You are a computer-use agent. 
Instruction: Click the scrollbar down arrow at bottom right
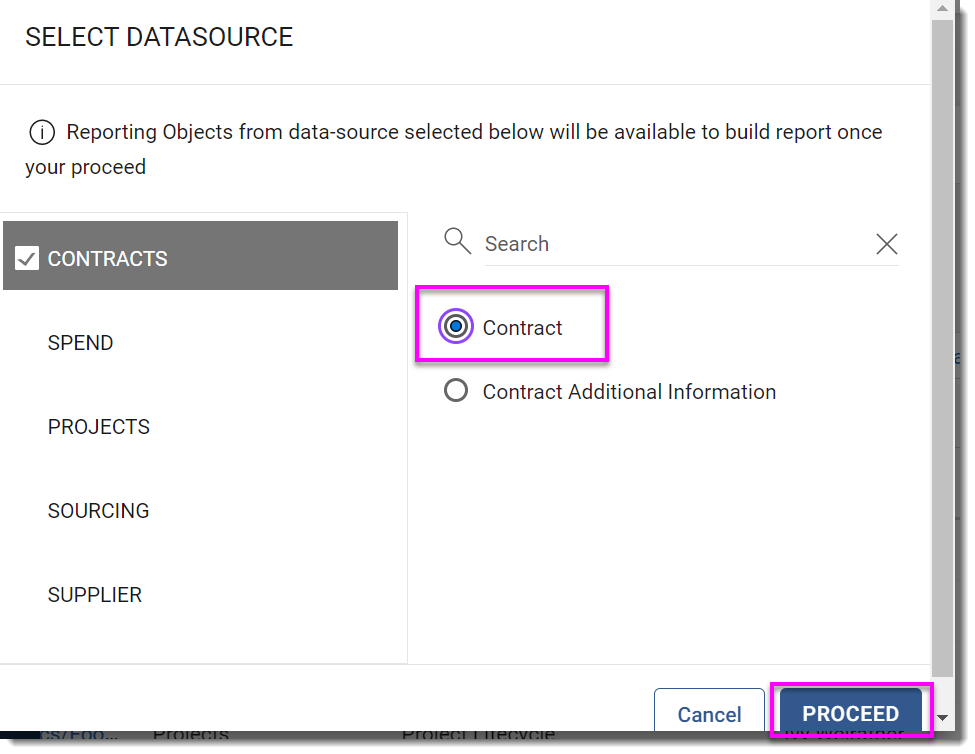coord(942,717)
